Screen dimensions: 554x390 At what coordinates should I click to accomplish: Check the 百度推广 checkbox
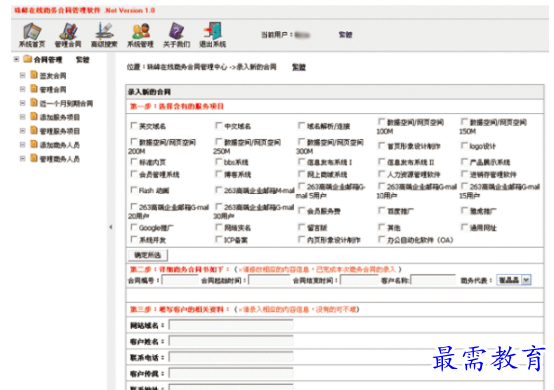click(382, 211)
